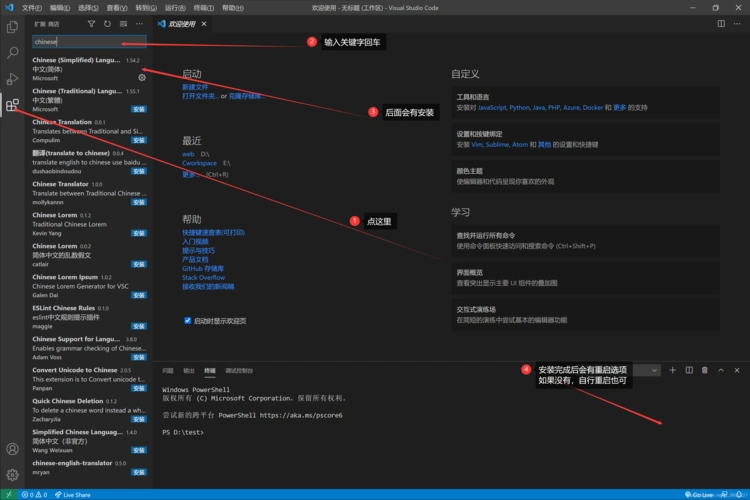
Task: Switch to the Debug Console tab
Action: pos(239,370)
